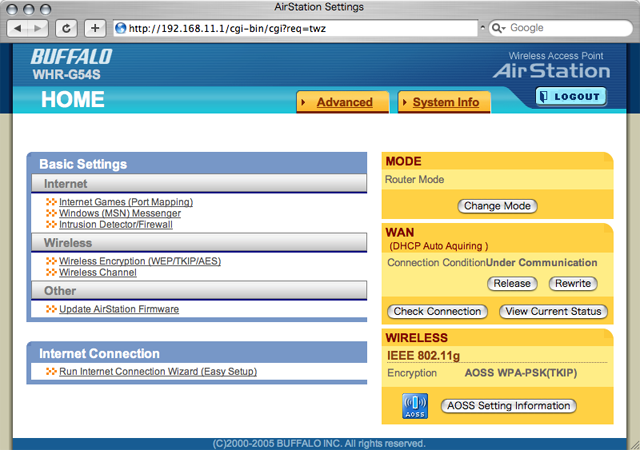Click View Current Status button
Screen dimensions: 640x450
(553, 312)
